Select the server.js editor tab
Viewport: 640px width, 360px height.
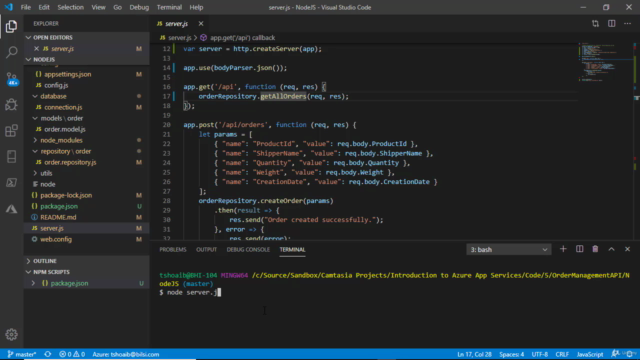pyautogui.click(x=177, y=24)
